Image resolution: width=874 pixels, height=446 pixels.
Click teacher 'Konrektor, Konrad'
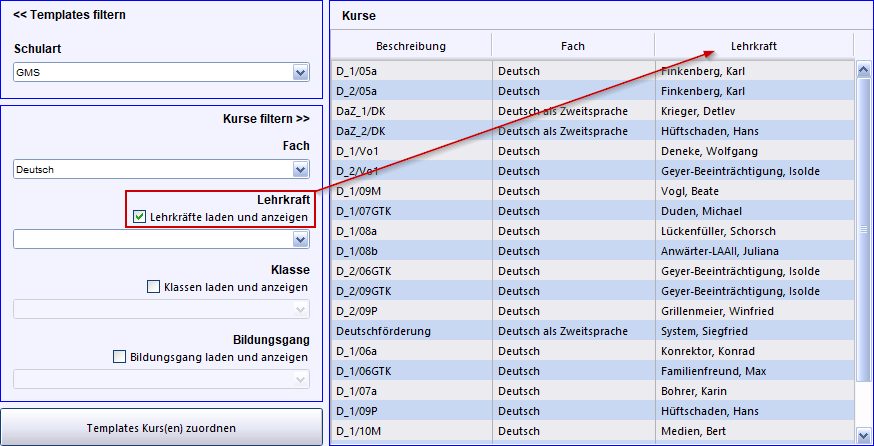pyautogui.click(x=707, y=352)
